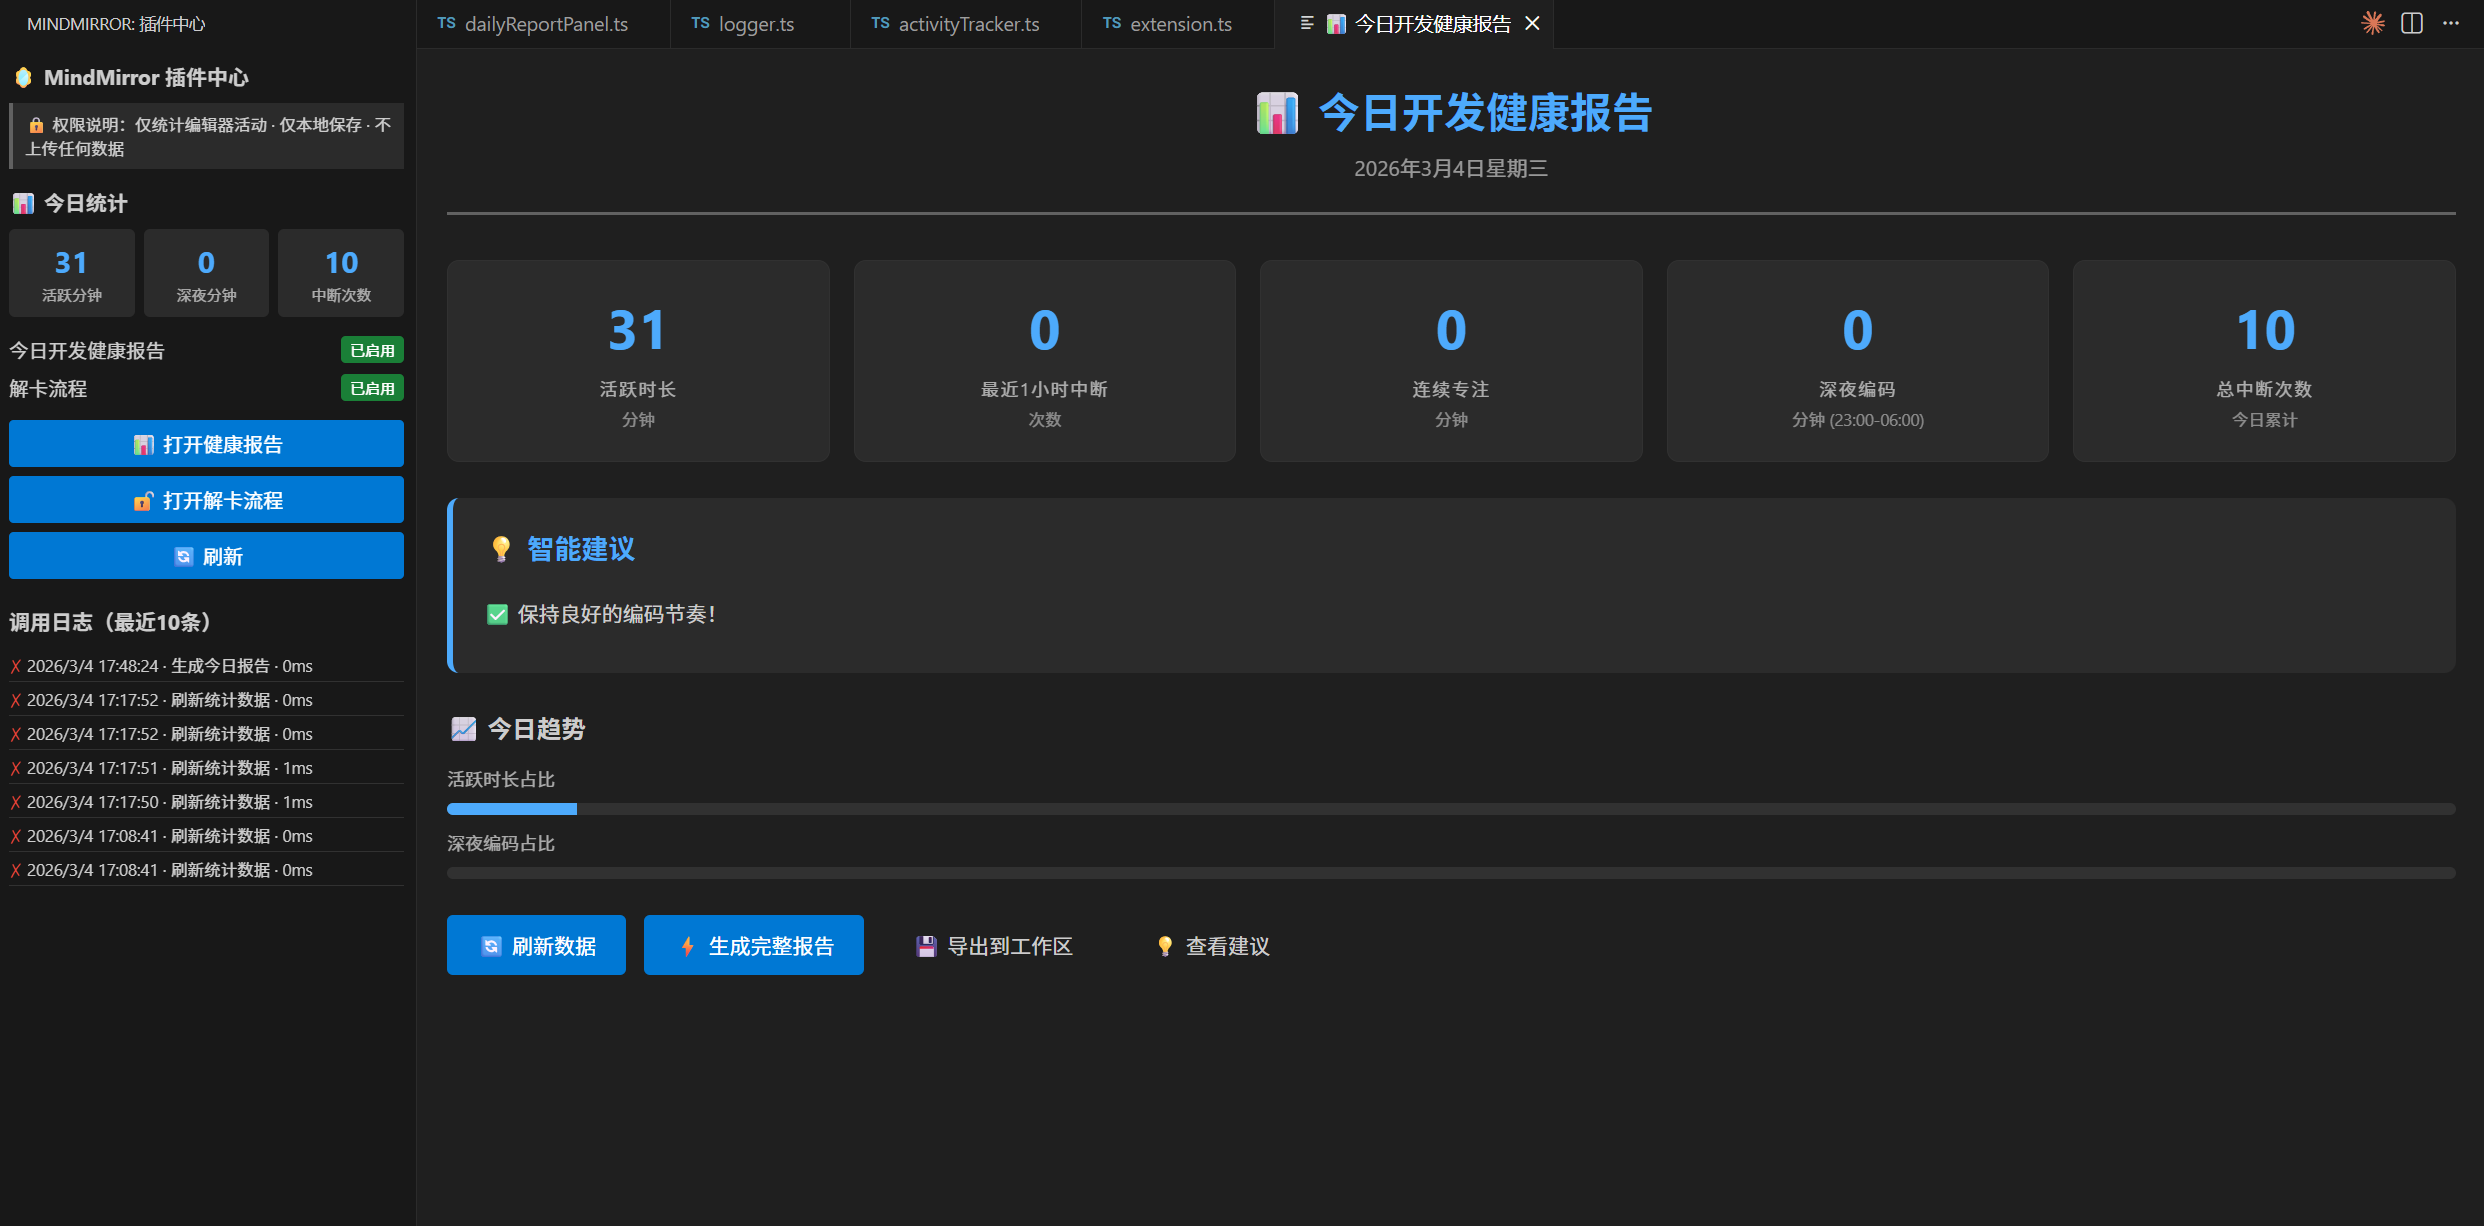Toggle 已启用 badge for 解卡流程
Screen dimensions: 2484x1226
tap(372, 389)
